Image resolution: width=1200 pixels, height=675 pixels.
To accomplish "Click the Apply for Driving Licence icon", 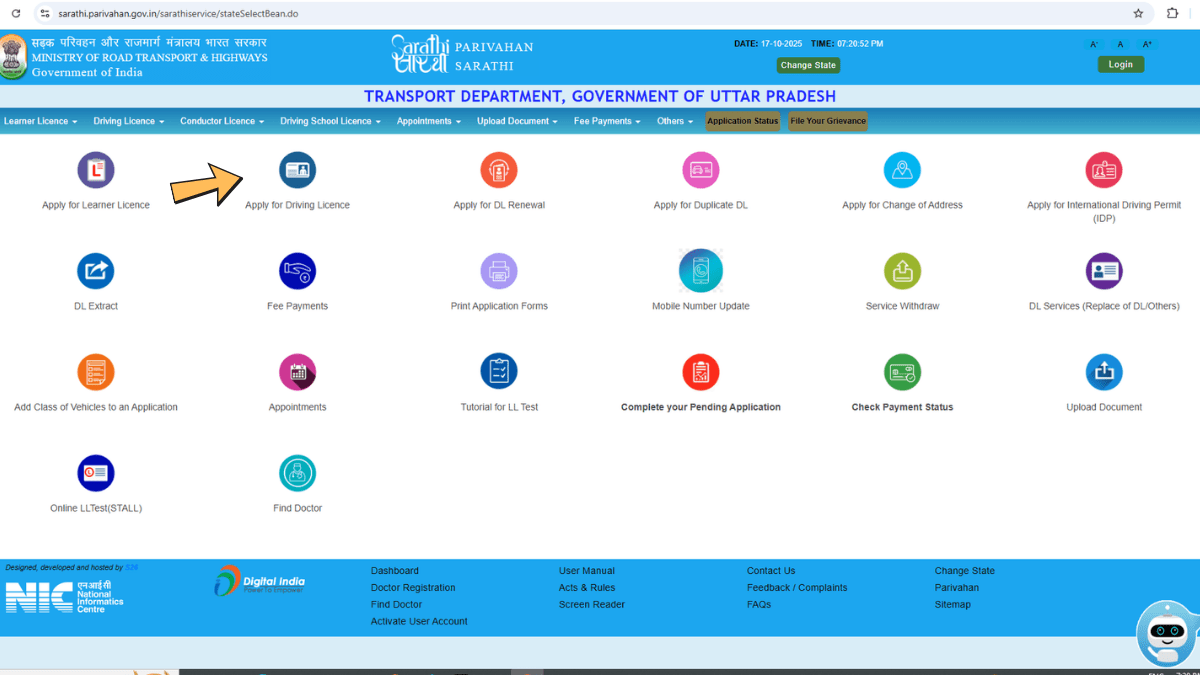I will (297, 170).
